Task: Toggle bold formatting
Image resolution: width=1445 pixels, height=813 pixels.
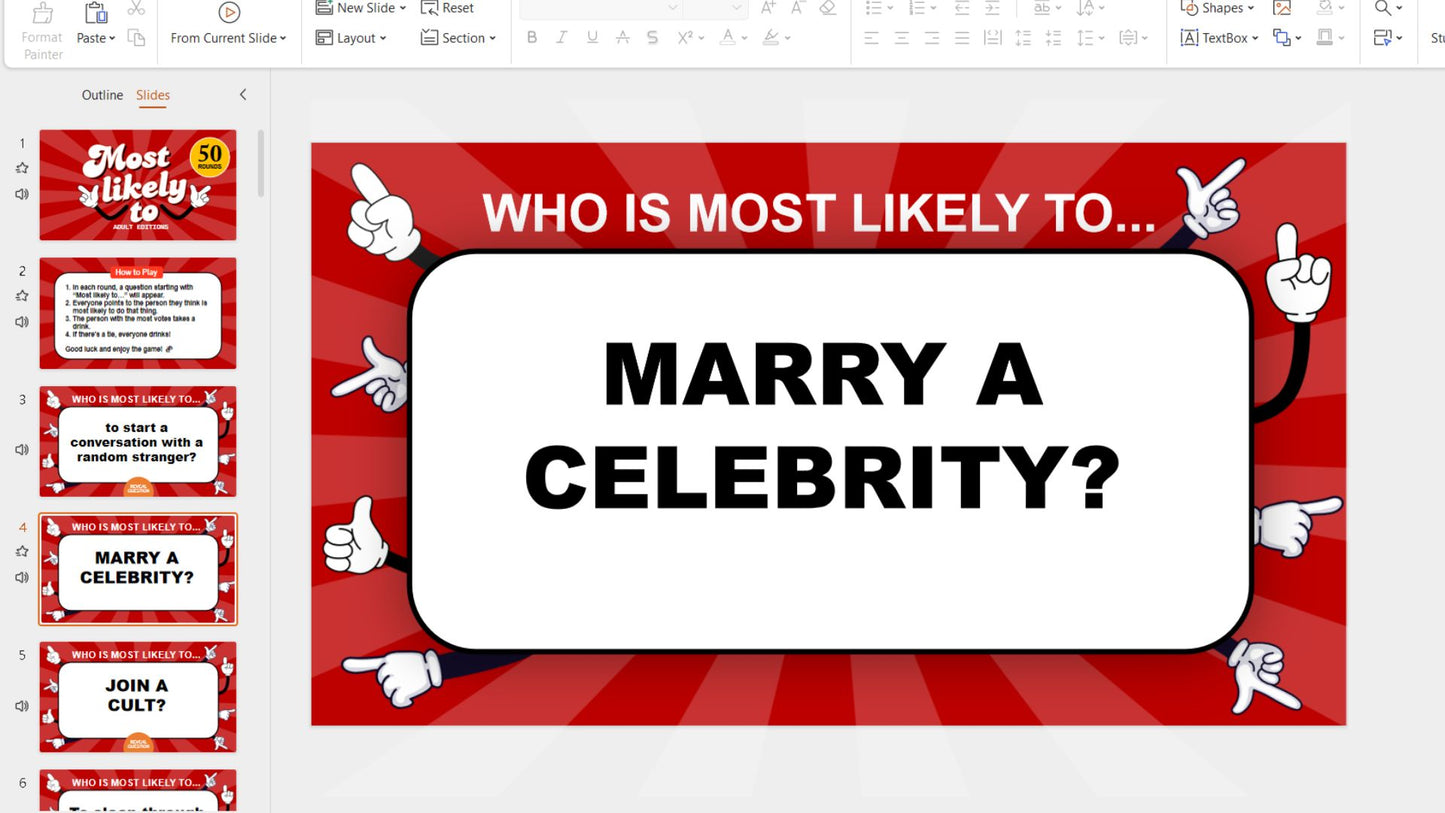Action: click(x=532, y=37)
